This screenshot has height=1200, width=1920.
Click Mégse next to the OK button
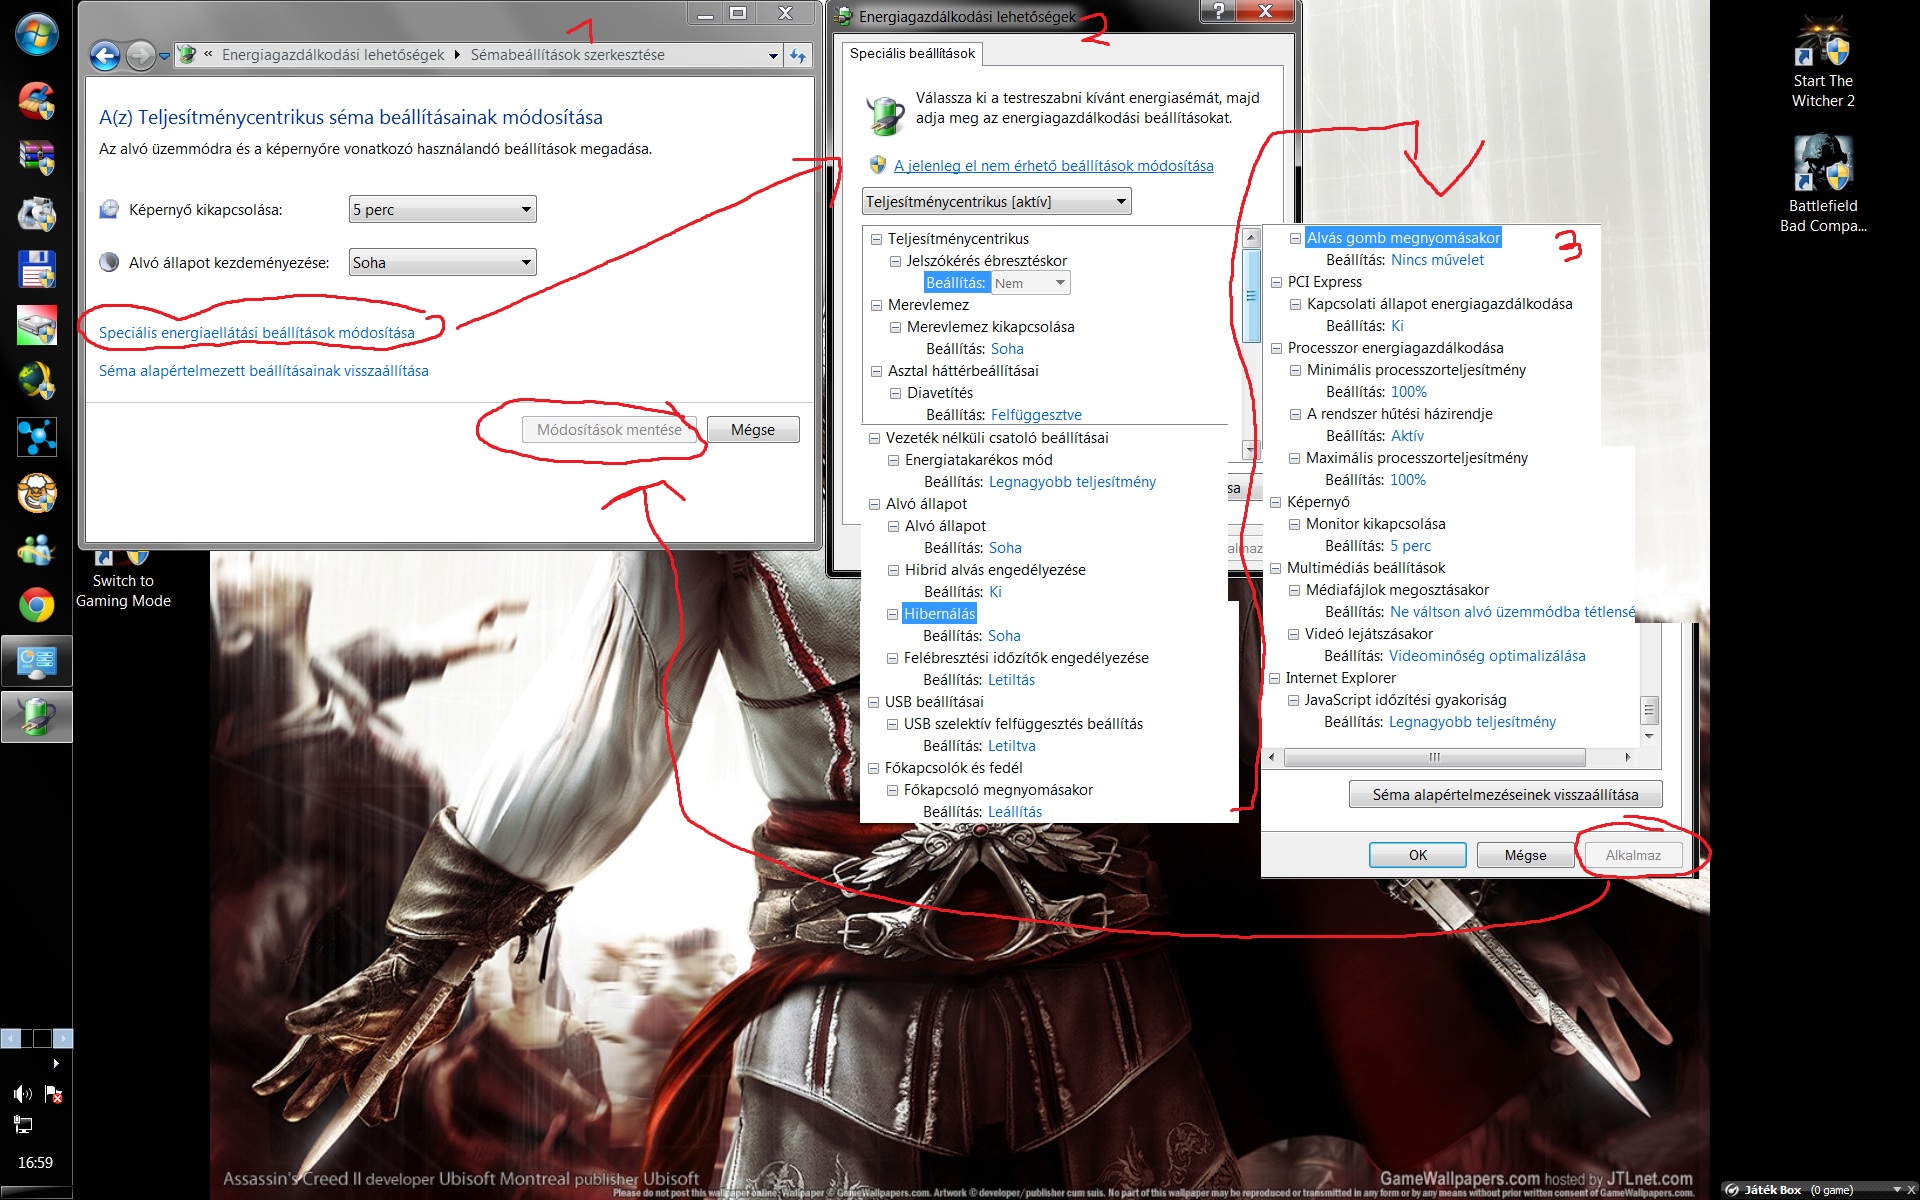click(x=1525, y=855)
